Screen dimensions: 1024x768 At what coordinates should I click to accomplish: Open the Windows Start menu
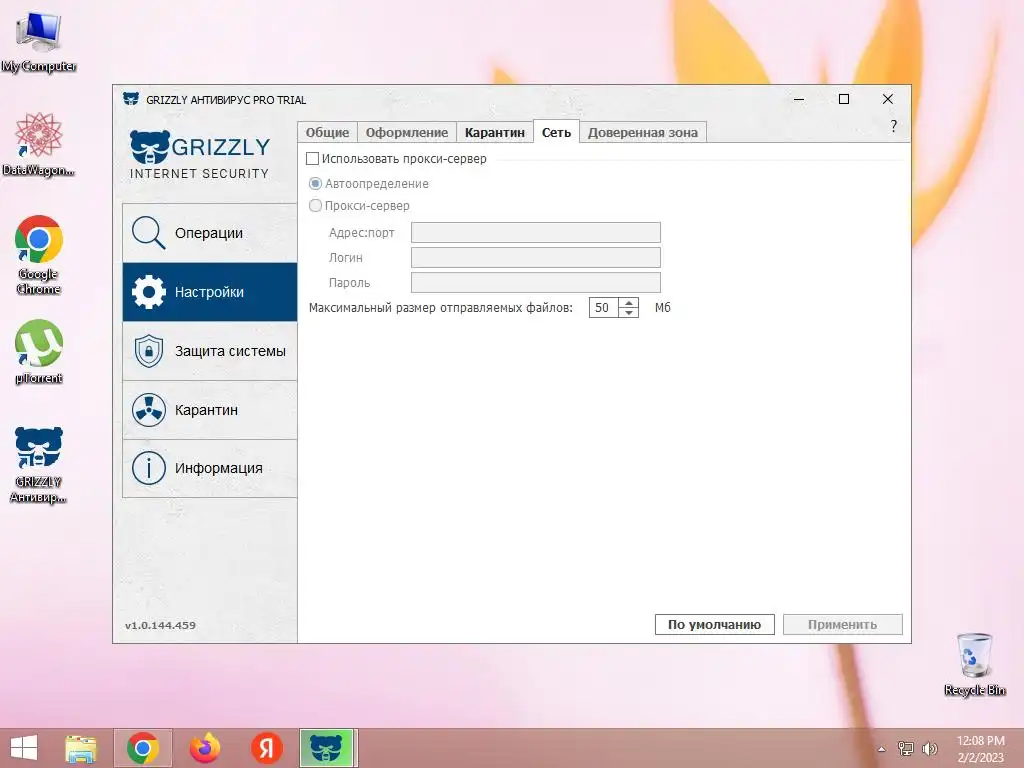pyautogui.click(x=24, y=748)
